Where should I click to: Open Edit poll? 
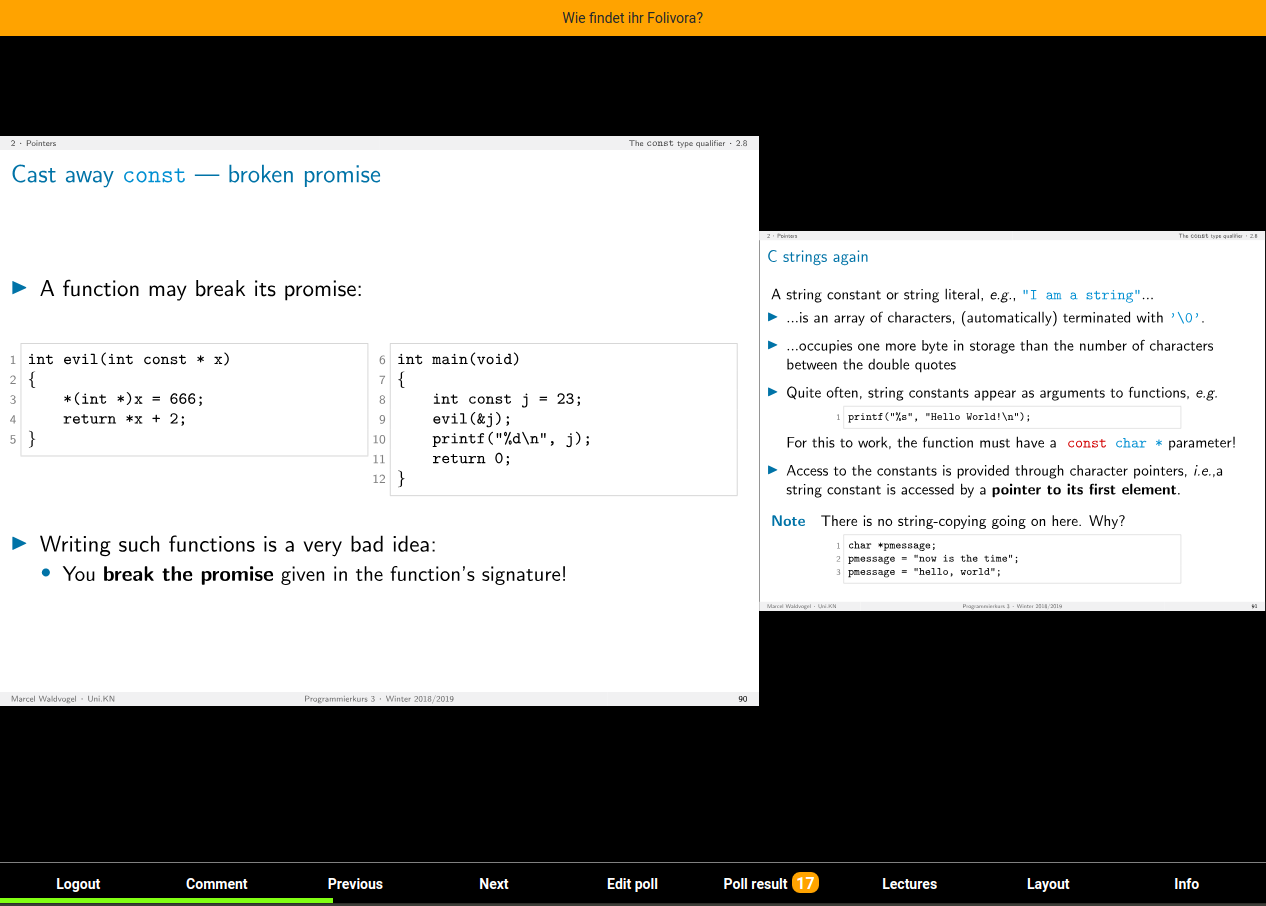632,884
